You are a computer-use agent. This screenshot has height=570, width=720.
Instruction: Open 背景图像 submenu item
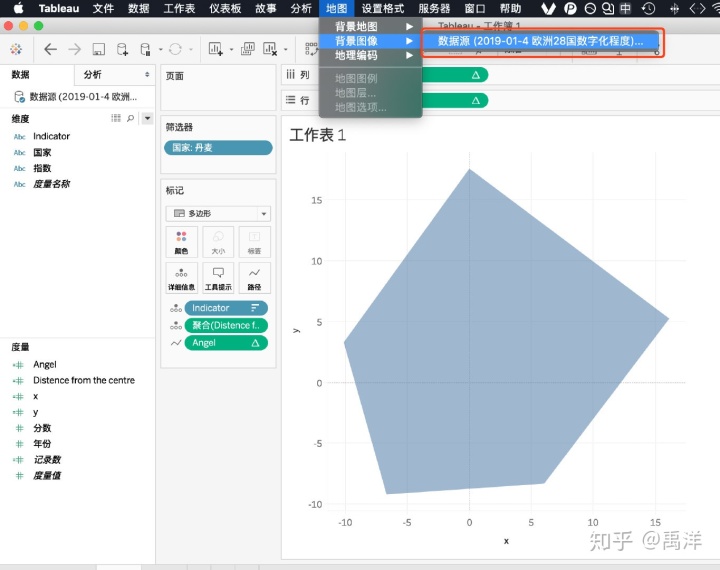click(x=371, y=41)
